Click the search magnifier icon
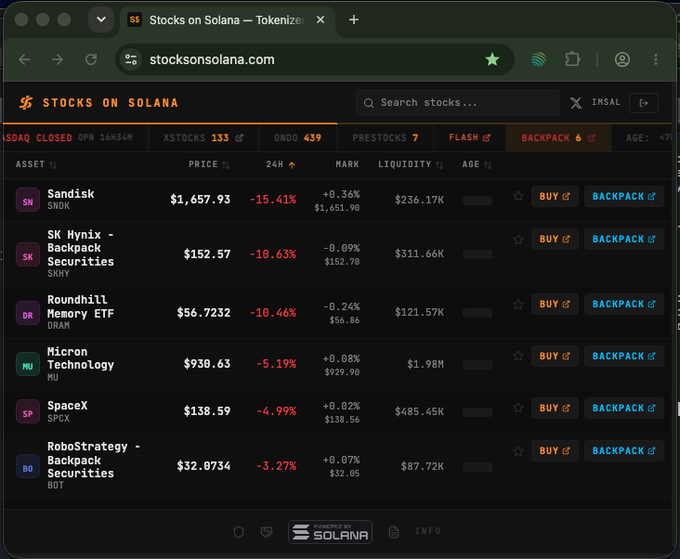The image size is (680, 559). click(369, 103)
